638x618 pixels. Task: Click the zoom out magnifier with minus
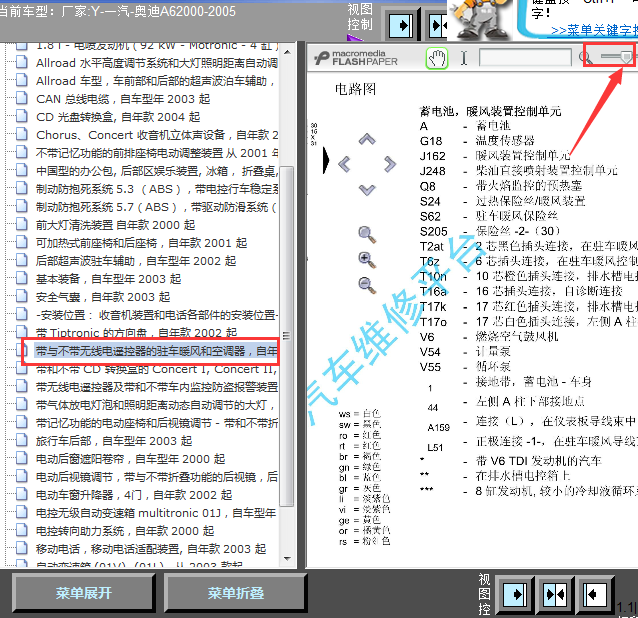(367, 285)
